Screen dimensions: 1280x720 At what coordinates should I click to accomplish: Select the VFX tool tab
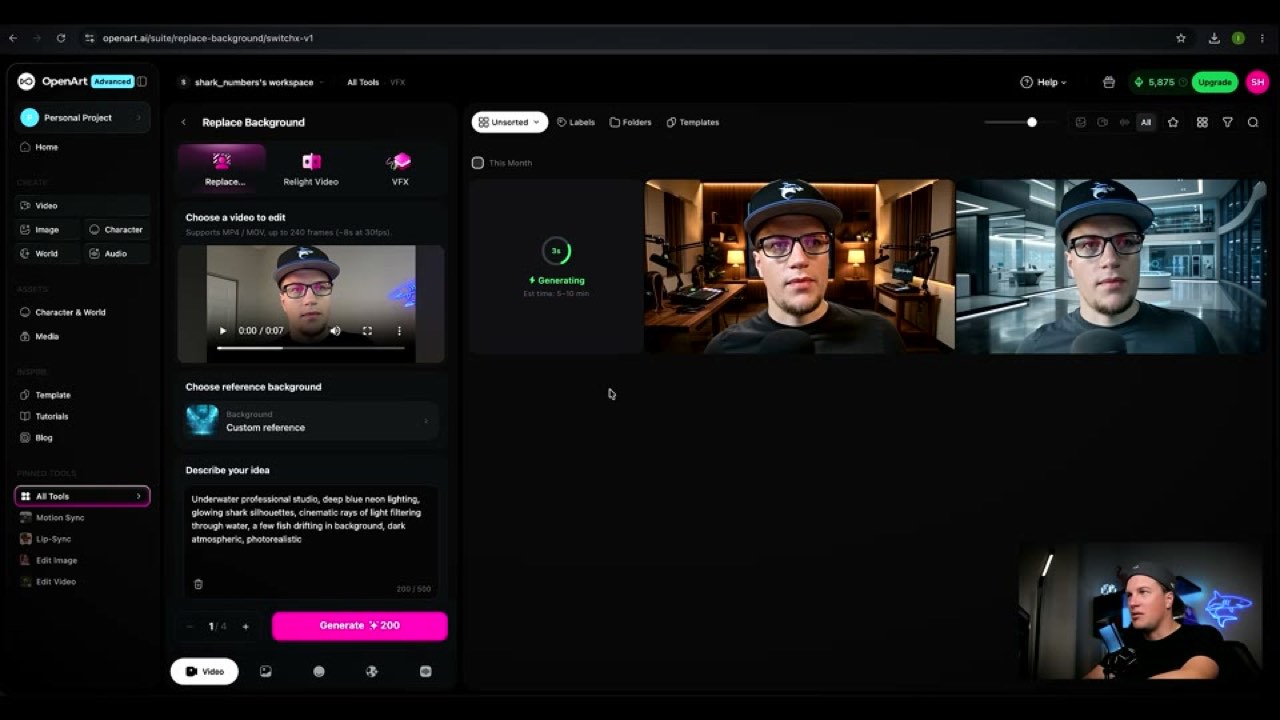click(400, 169)
